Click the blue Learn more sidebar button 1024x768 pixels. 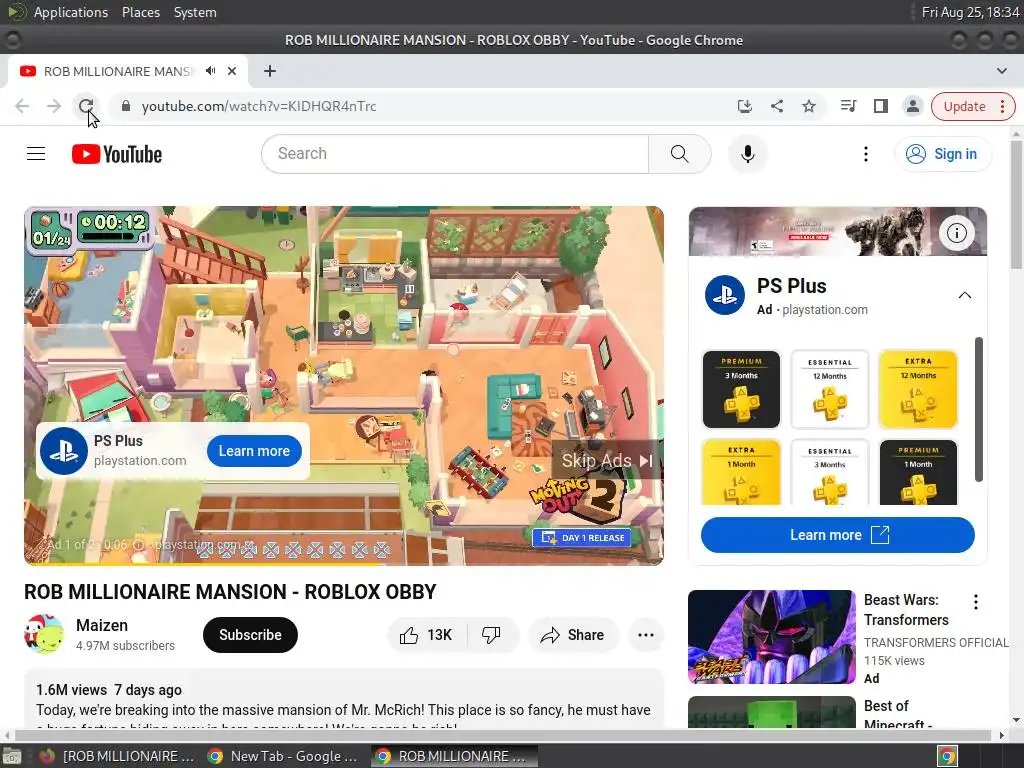[x=838, y=535]
